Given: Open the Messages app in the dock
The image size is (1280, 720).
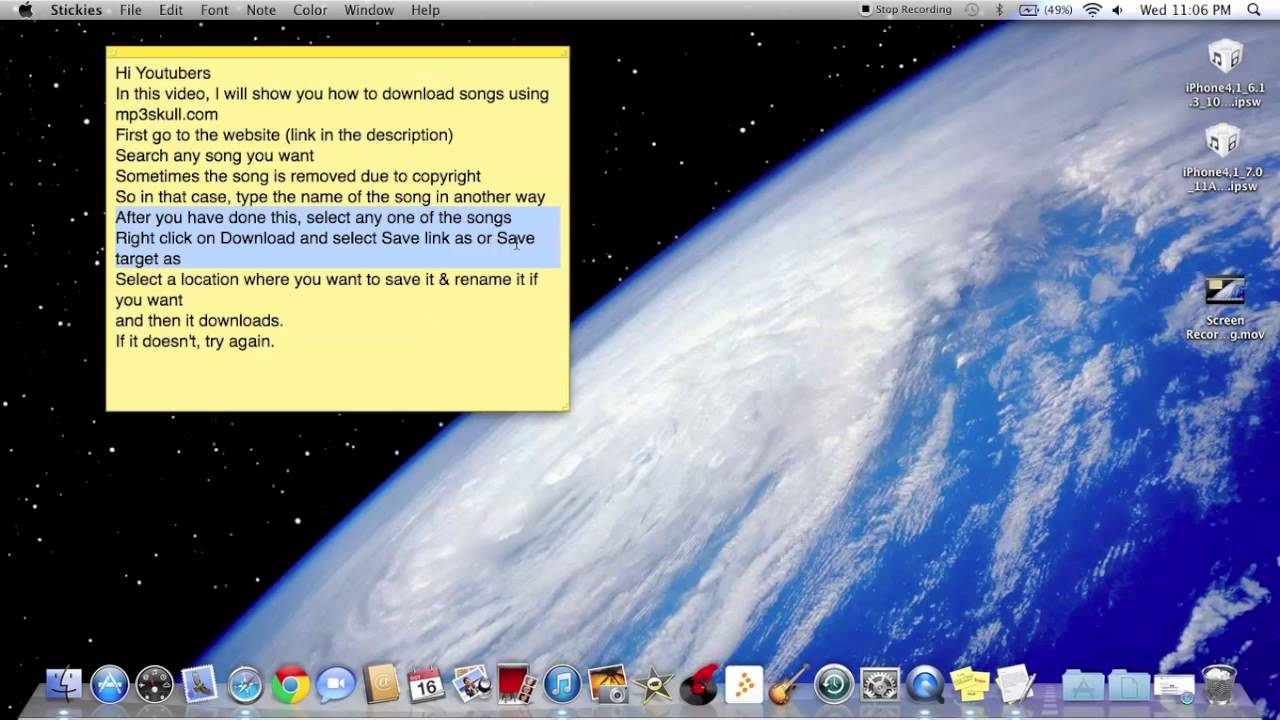Looking at the screenshot, I should point(336,684).
